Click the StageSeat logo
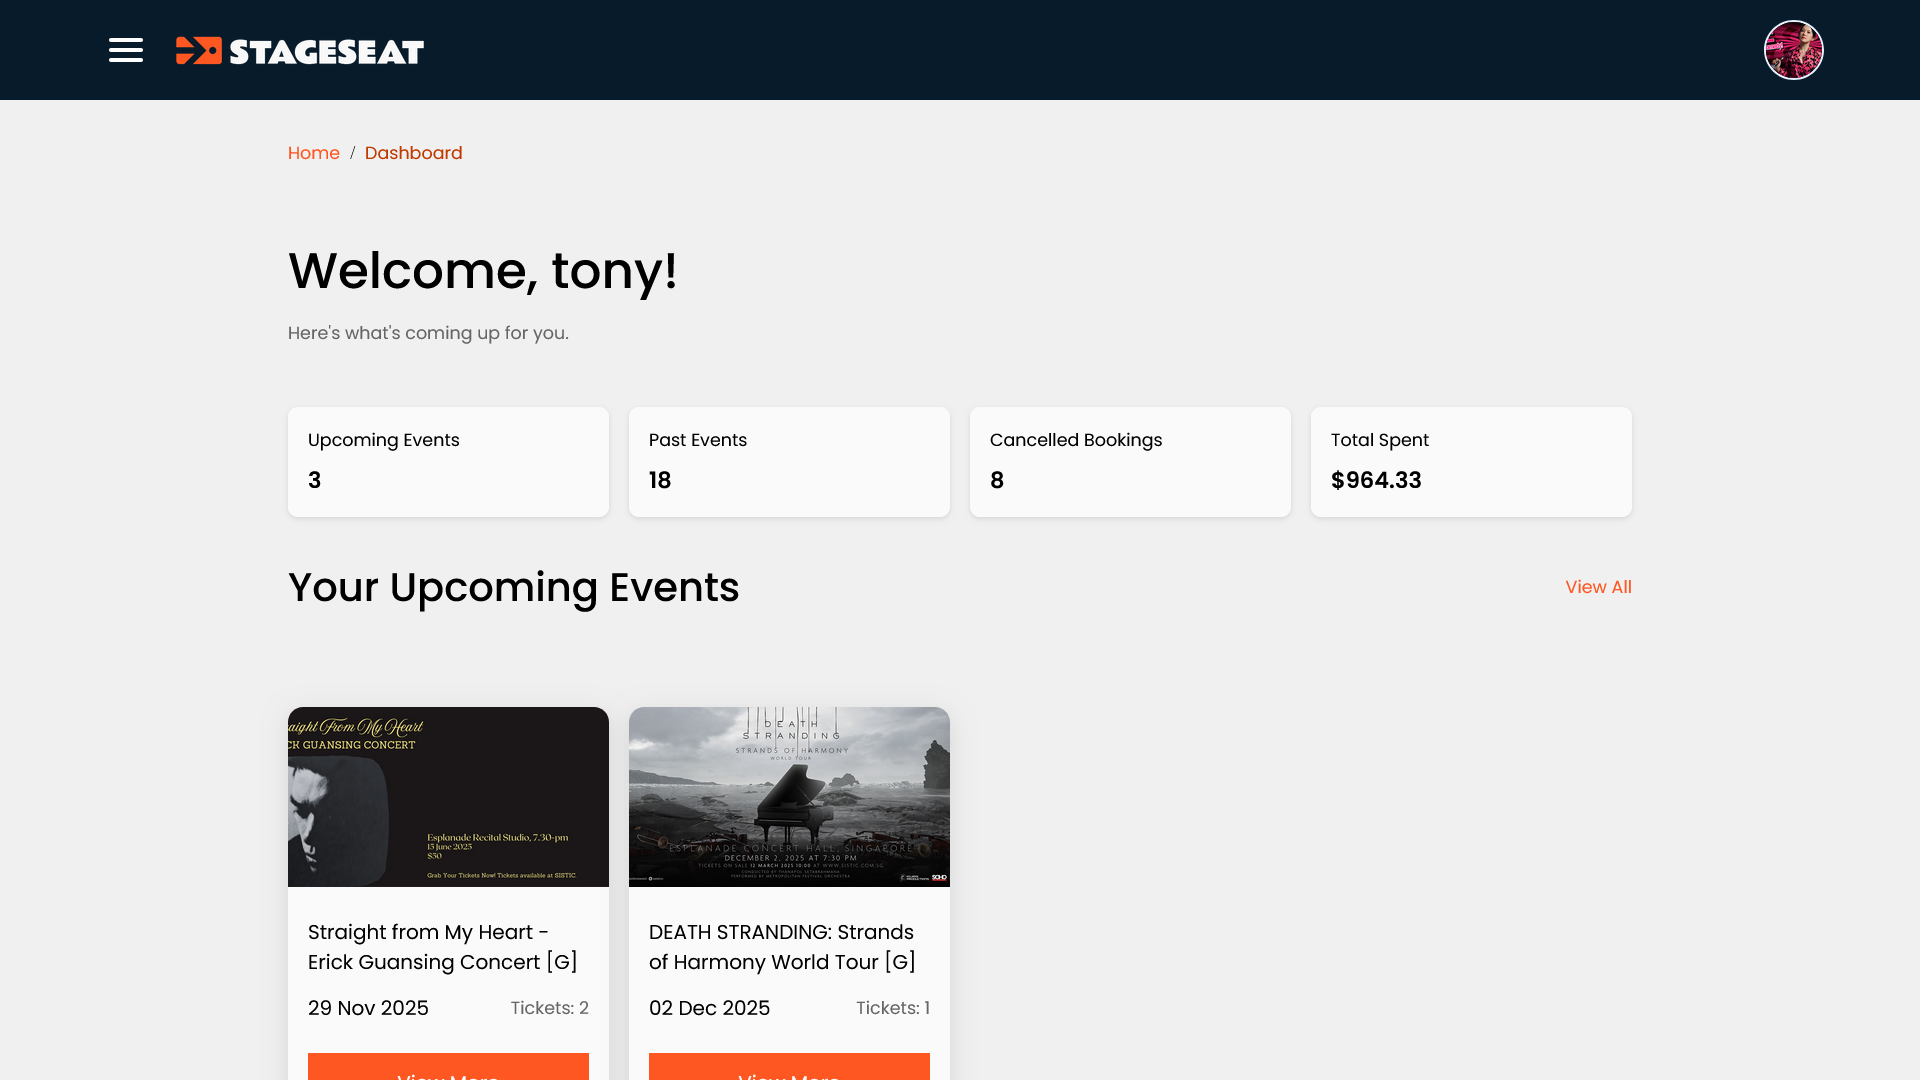This screenshot has height=1080, width=1920. pos(300,50)
